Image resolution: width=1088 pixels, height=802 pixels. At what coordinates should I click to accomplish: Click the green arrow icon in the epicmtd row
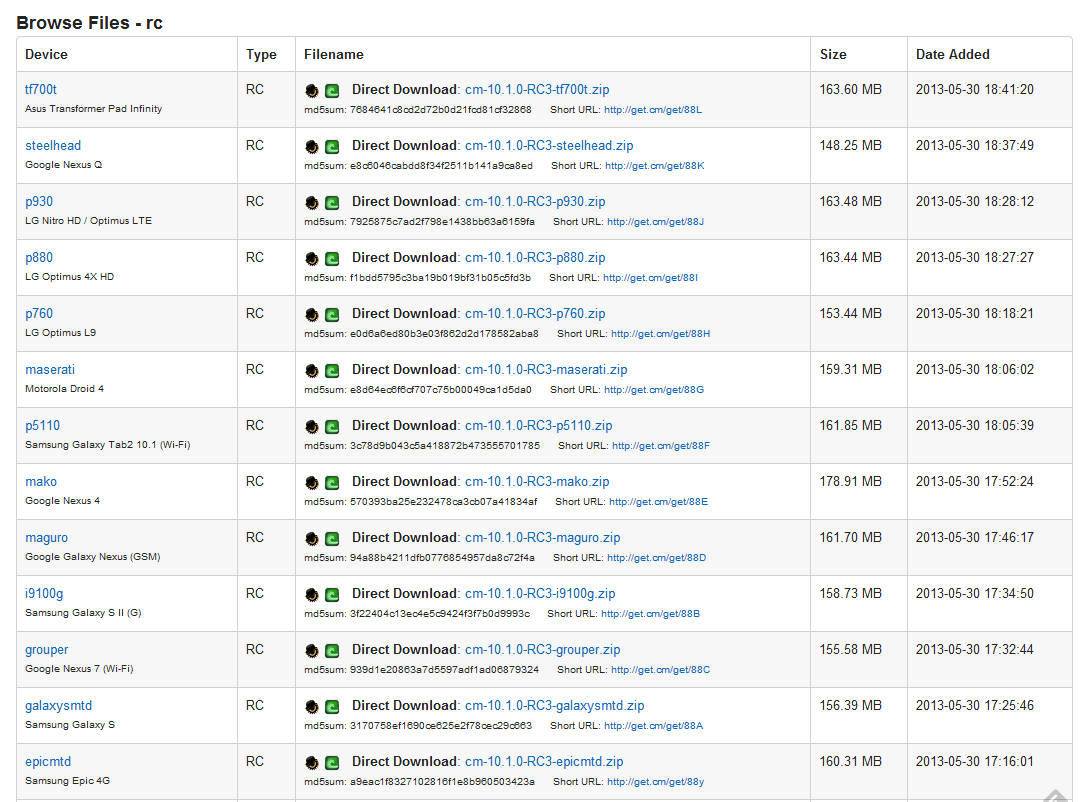[332, 763]
